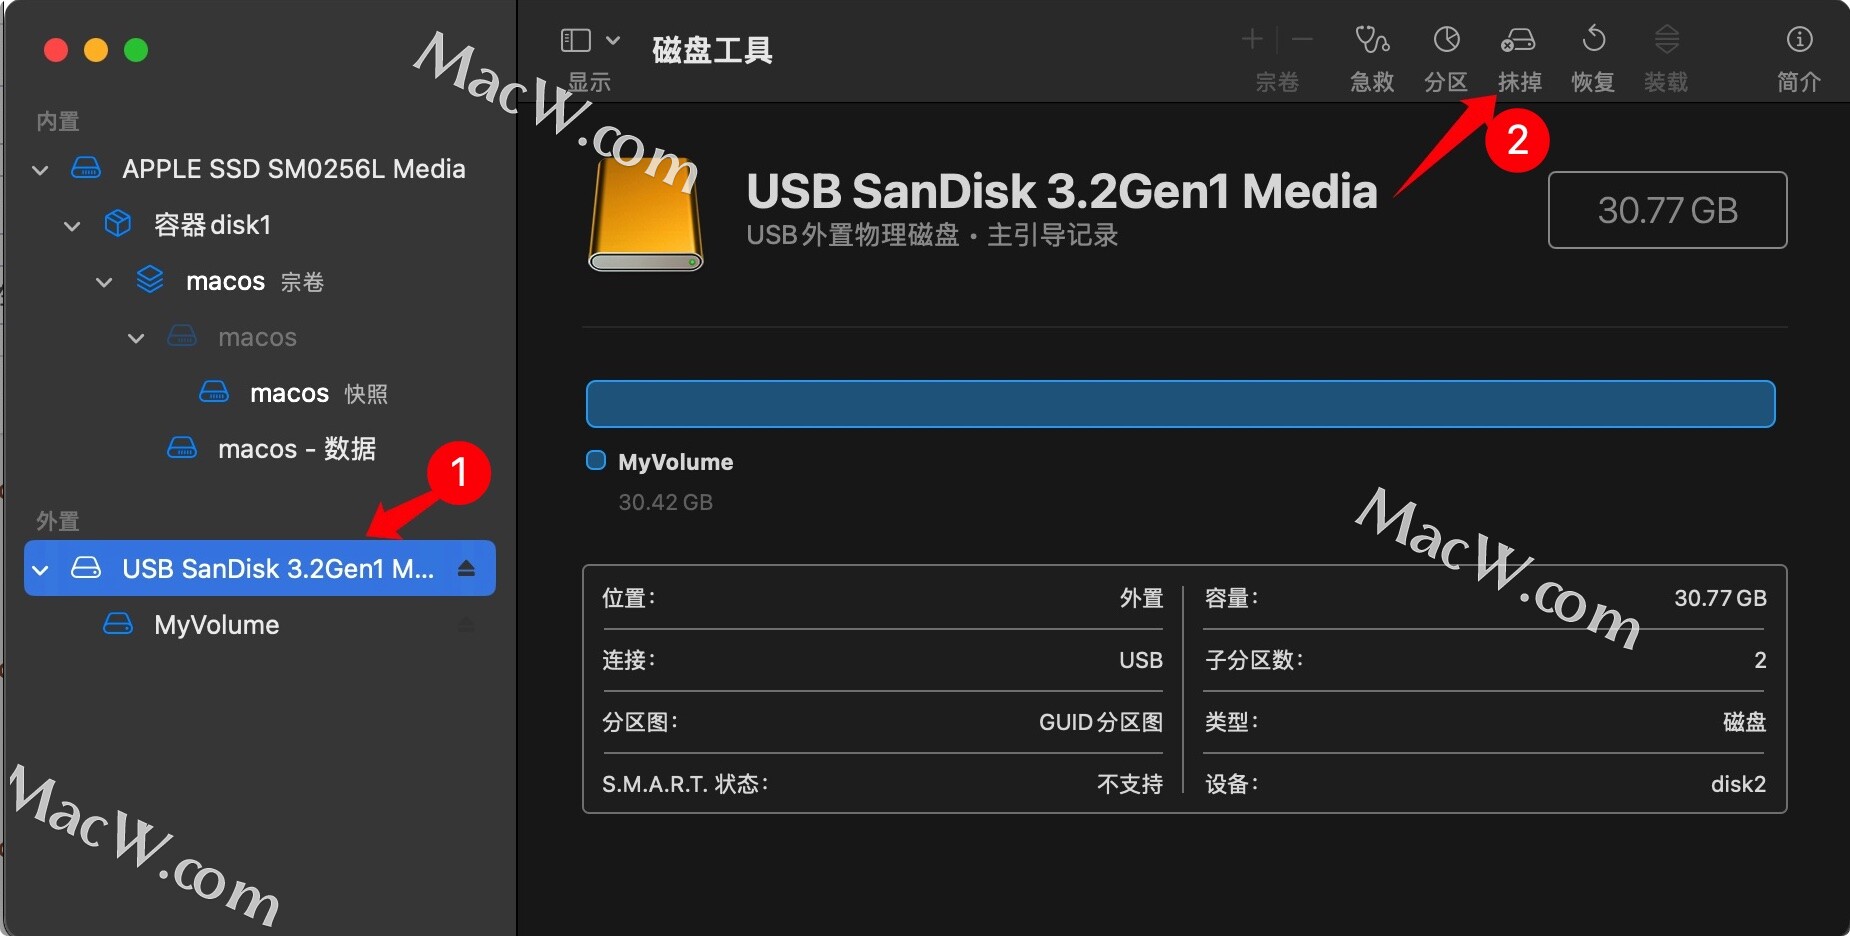Screen dimensions: 1850x936
Task: Click the USB SanDisk 3.2Gen1 Media heading
Action: 1062,191
